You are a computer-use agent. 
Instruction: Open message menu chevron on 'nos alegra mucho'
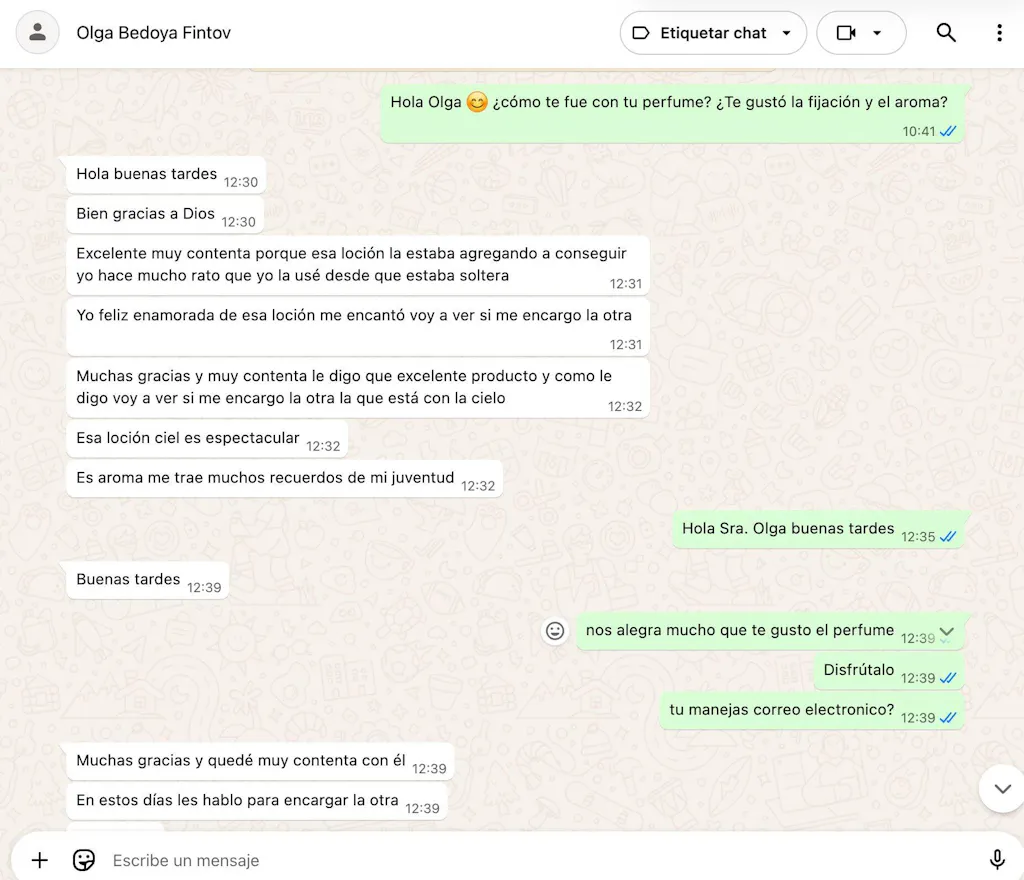[947, 632]
